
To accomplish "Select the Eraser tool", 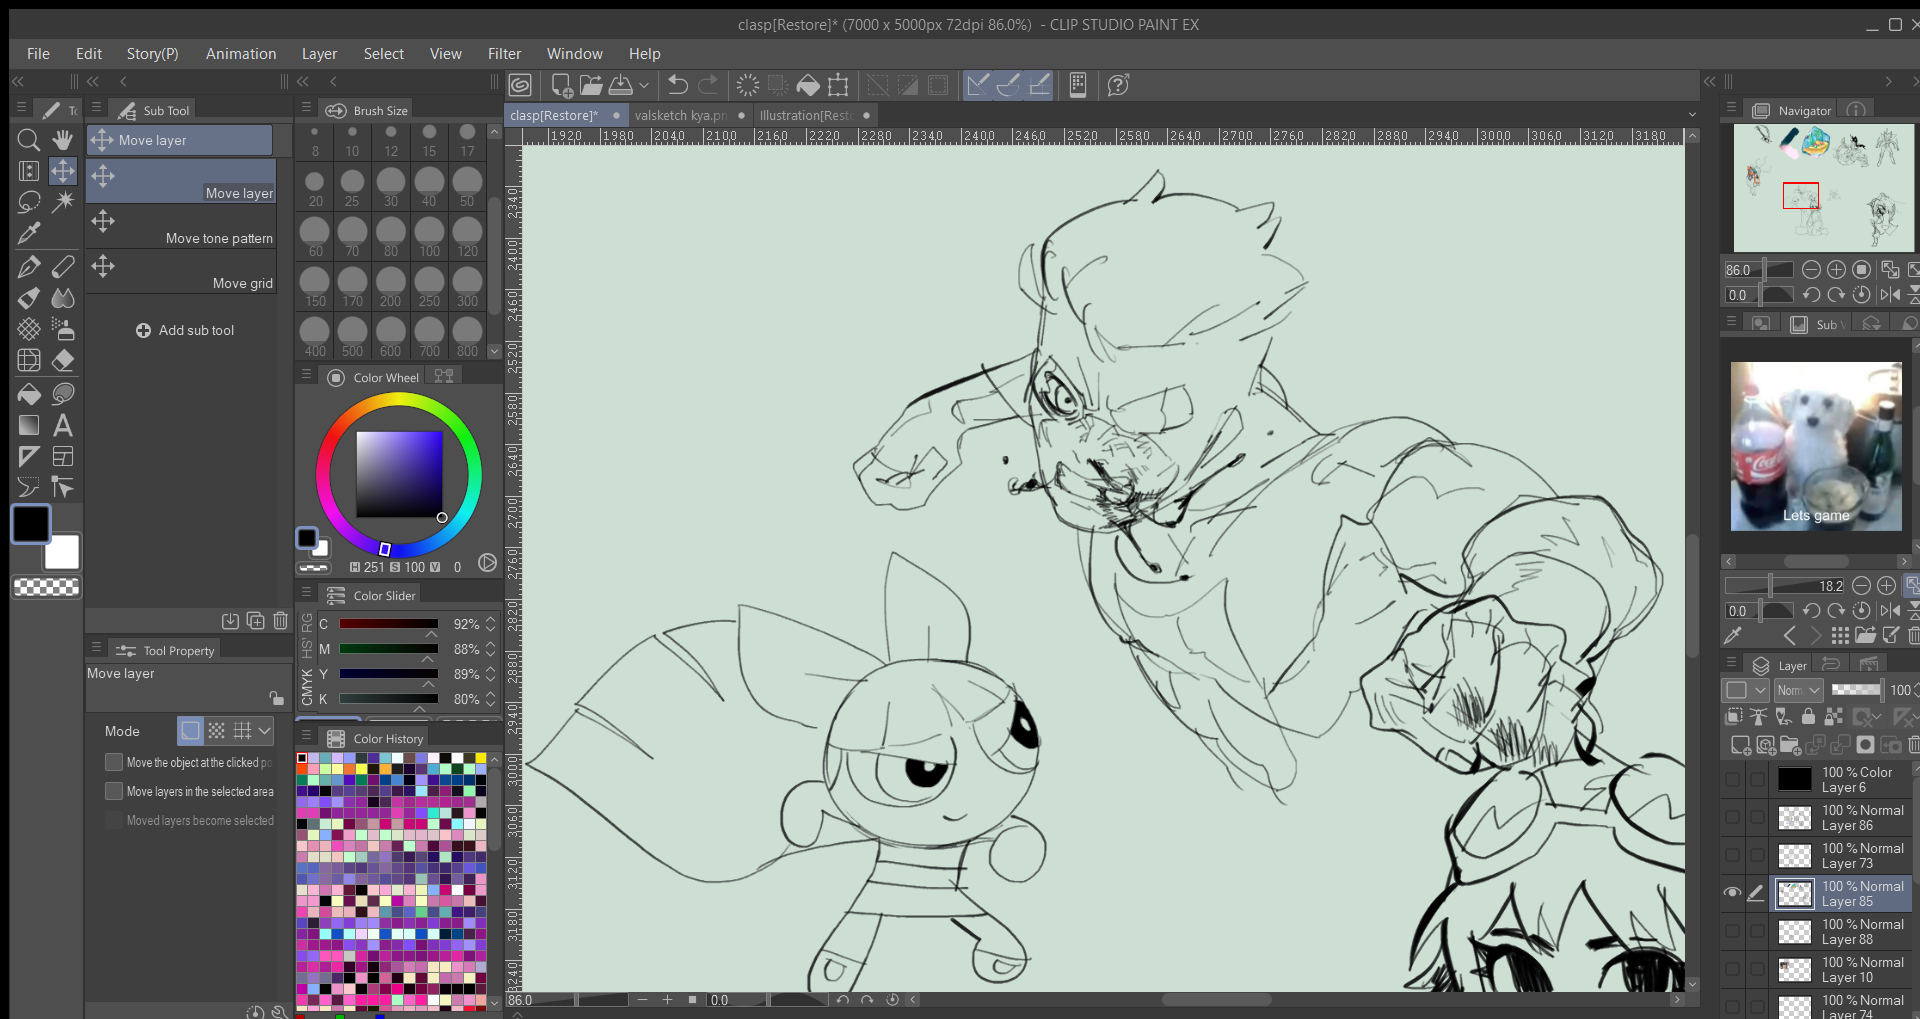I will [x=63, y=361].
